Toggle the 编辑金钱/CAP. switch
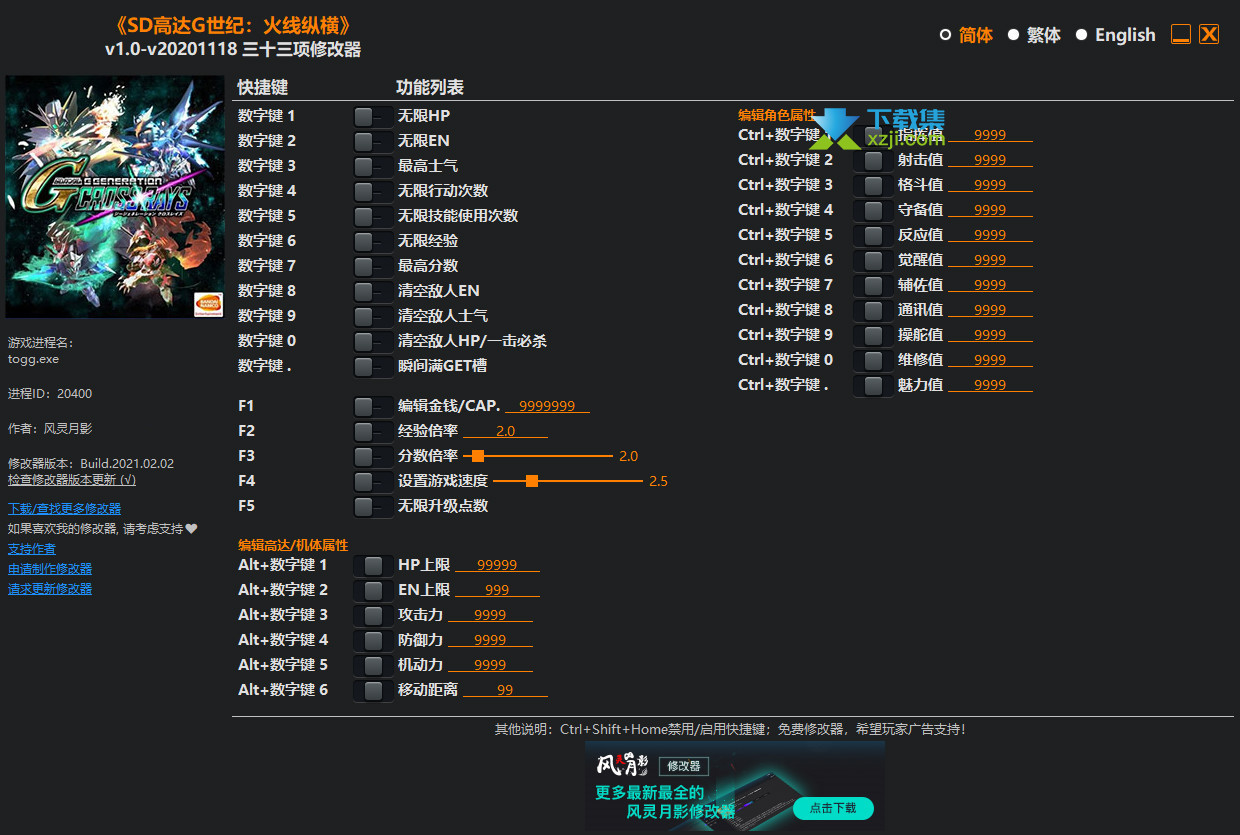 373,406
